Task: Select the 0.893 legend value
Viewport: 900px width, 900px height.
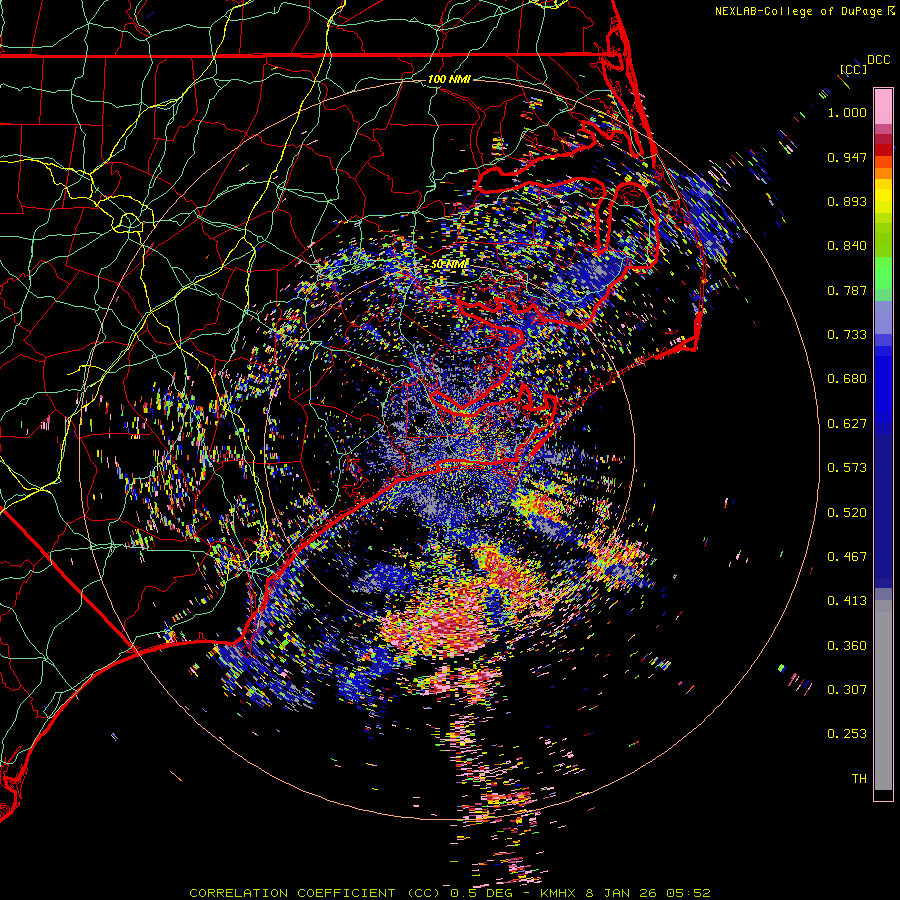Action: coord(847,201)
